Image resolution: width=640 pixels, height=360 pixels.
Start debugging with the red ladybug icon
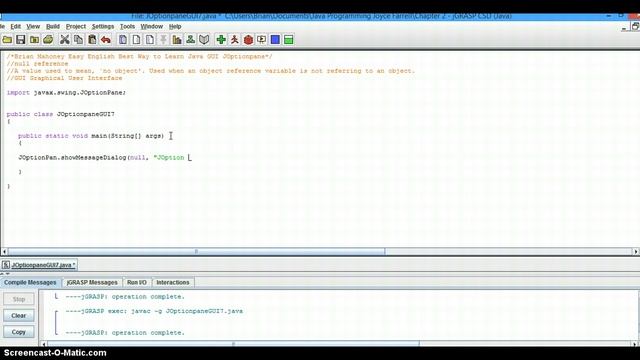pyautogui.click(x=248, y=40)
